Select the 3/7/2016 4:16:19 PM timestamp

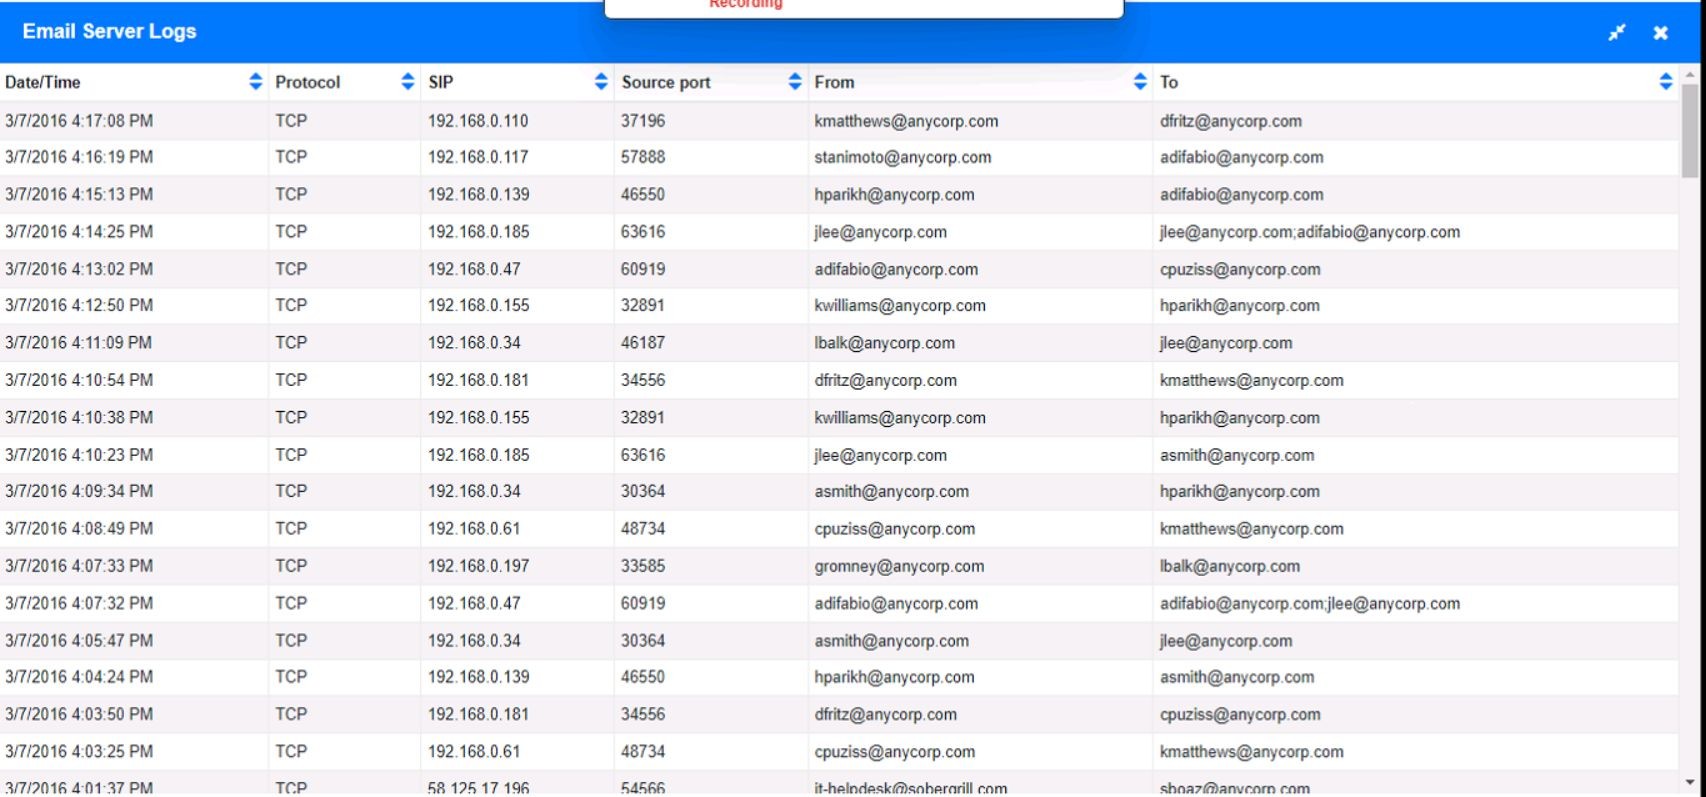[79, 157]
